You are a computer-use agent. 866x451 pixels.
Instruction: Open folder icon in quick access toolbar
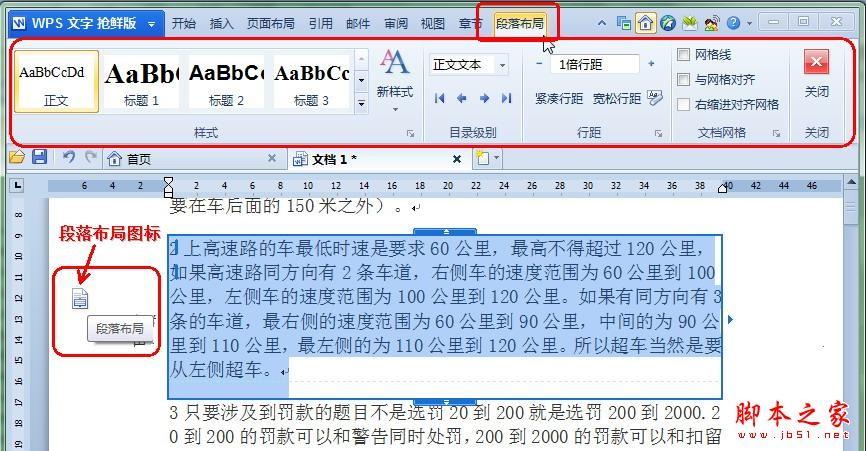tap(17, 157)
